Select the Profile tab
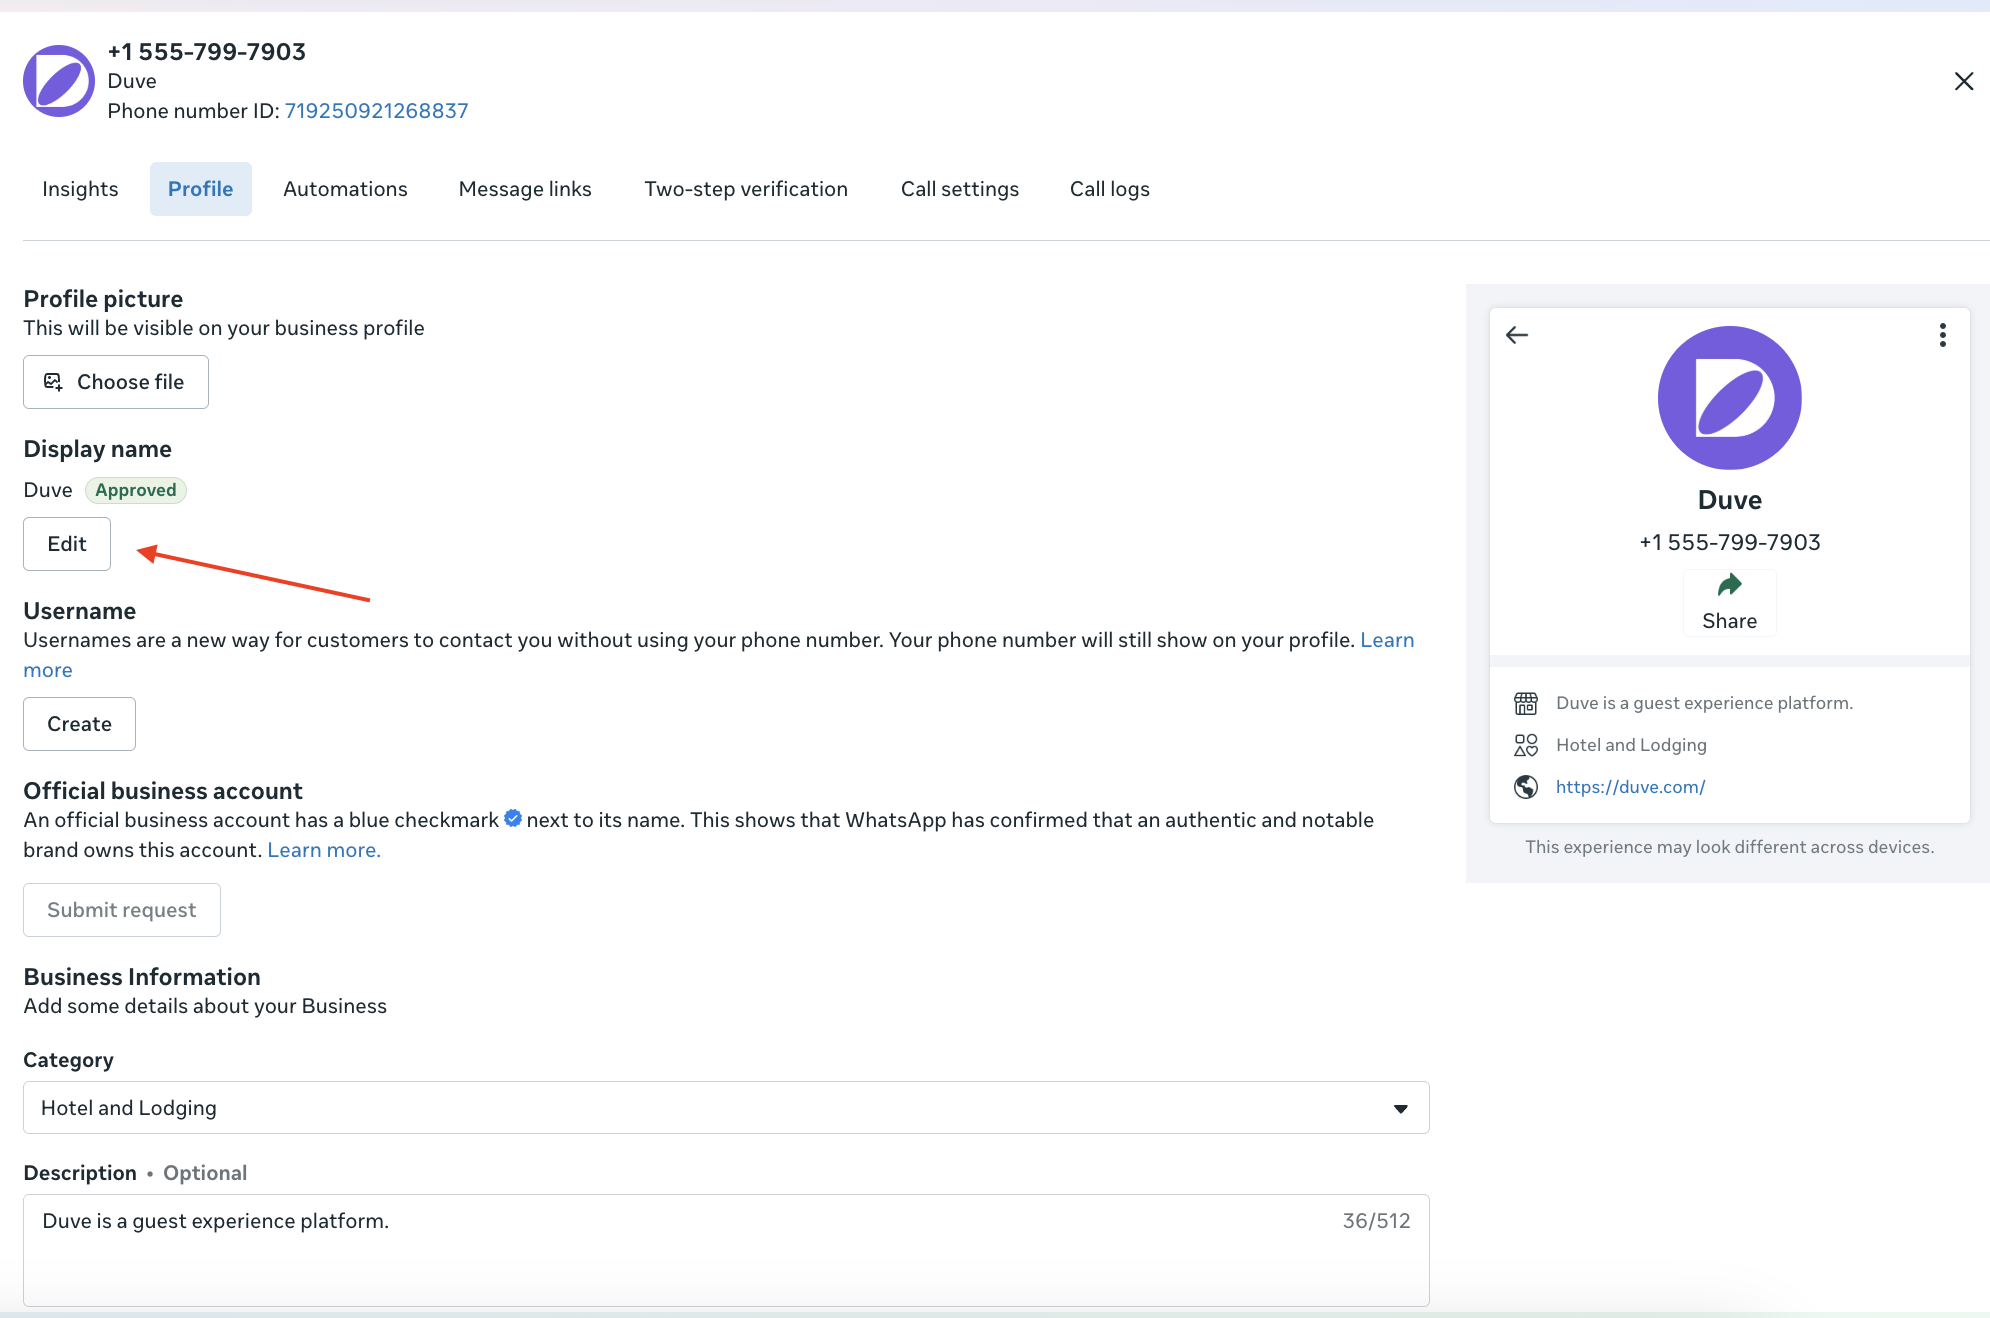1990x1318 pixels. point(200,189)
